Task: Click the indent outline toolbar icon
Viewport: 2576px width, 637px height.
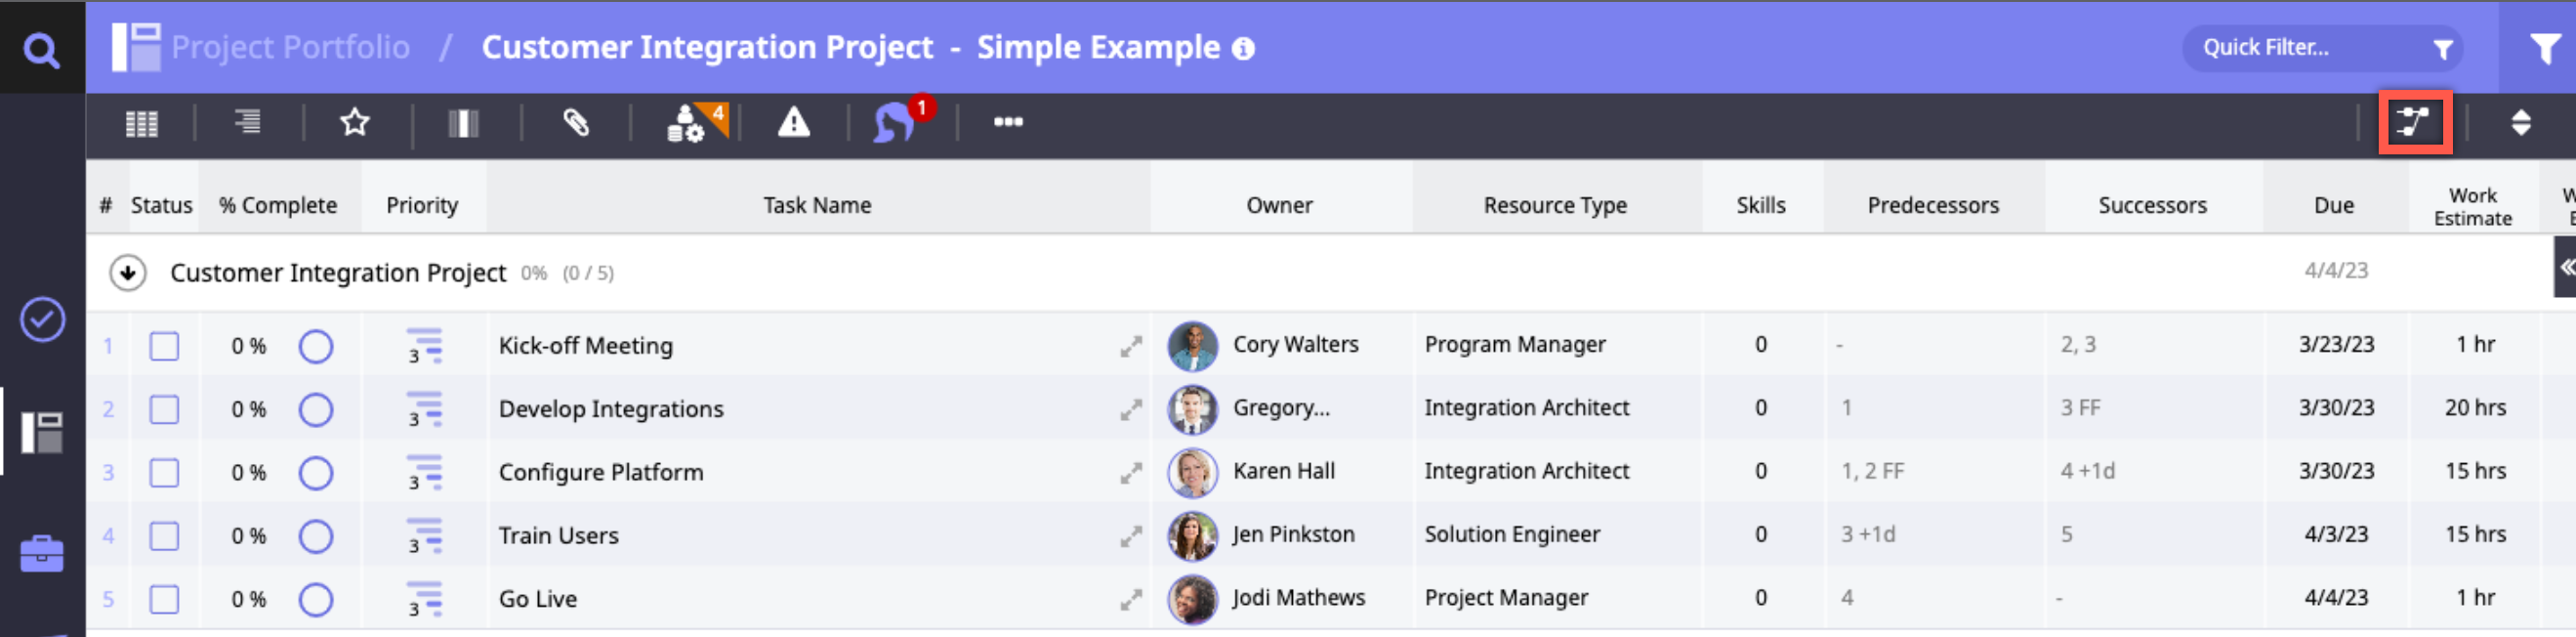Action: pyautogui.click(x=248, y=122)
